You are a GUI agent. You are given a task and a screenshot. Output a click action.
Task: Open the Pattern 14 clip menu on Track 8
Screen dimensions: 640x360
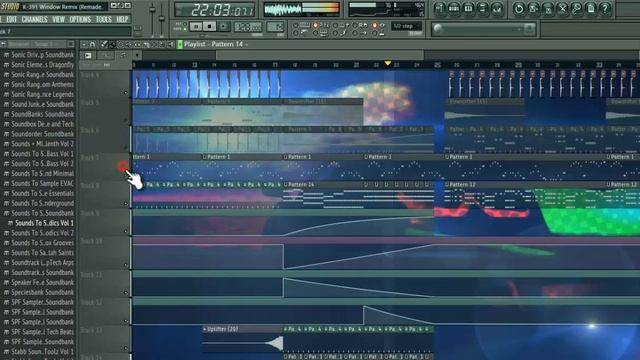(286, 185)
